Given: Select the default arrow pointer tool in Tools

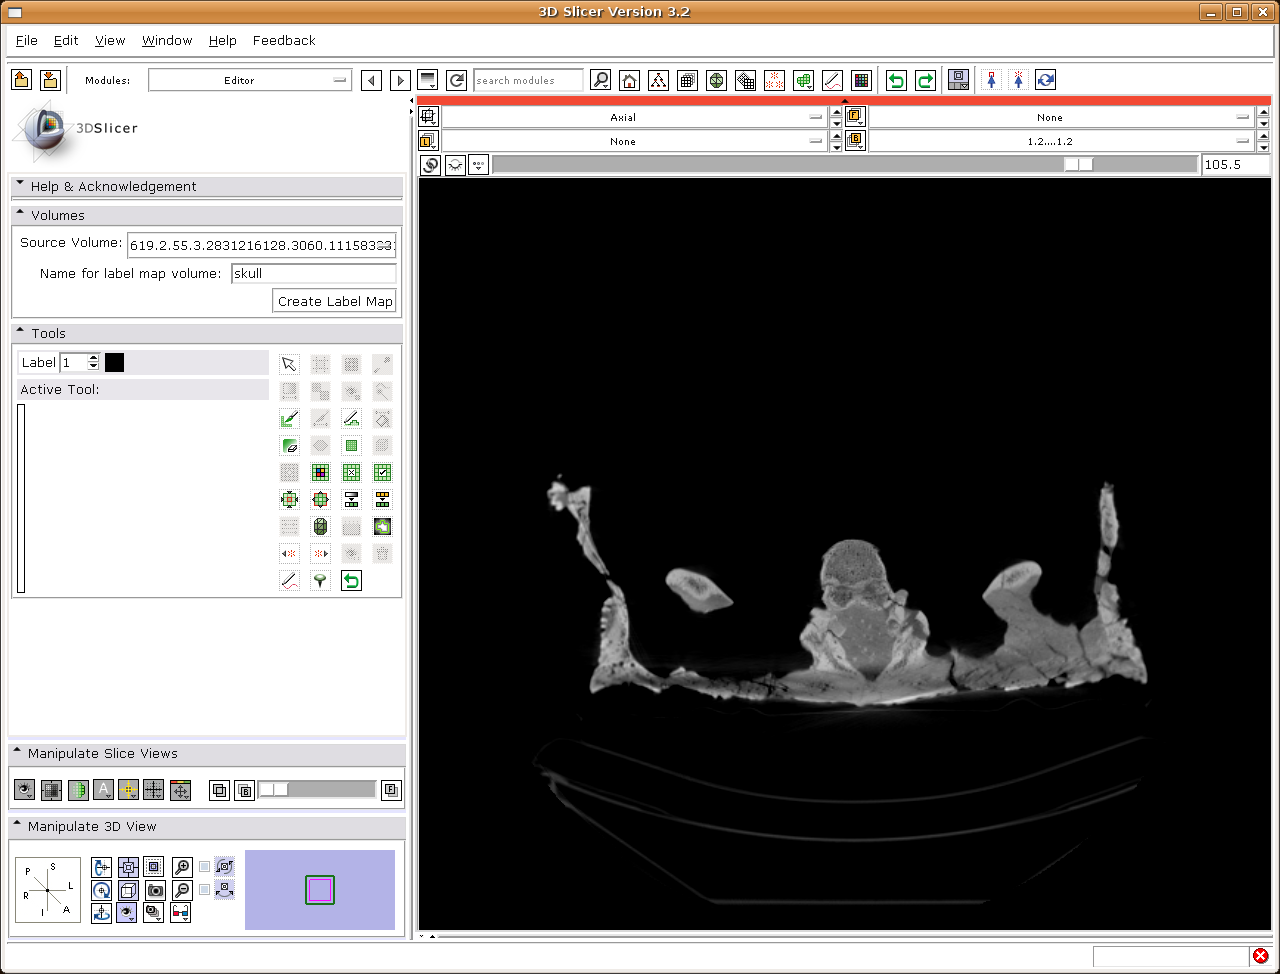Looking at the screenshot, I should 289,364.
